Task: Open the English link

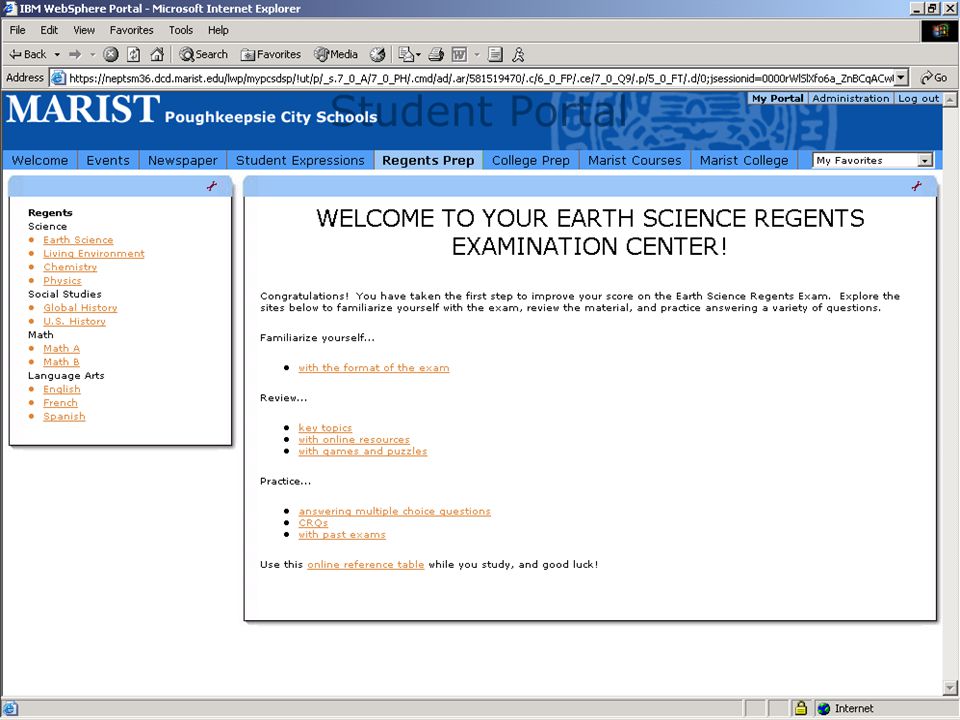Action: pyautogui.click(x=62, y=389)
